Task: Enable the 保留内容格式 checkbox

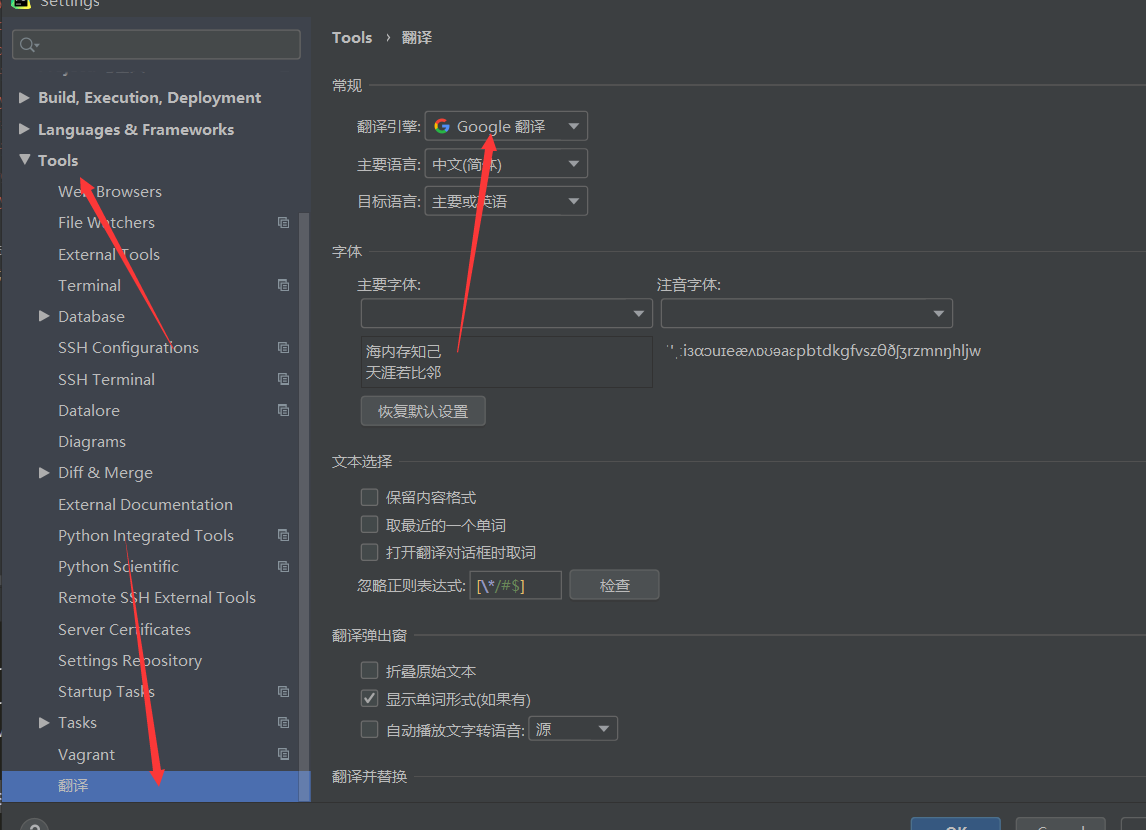Action: click(370, 498)
